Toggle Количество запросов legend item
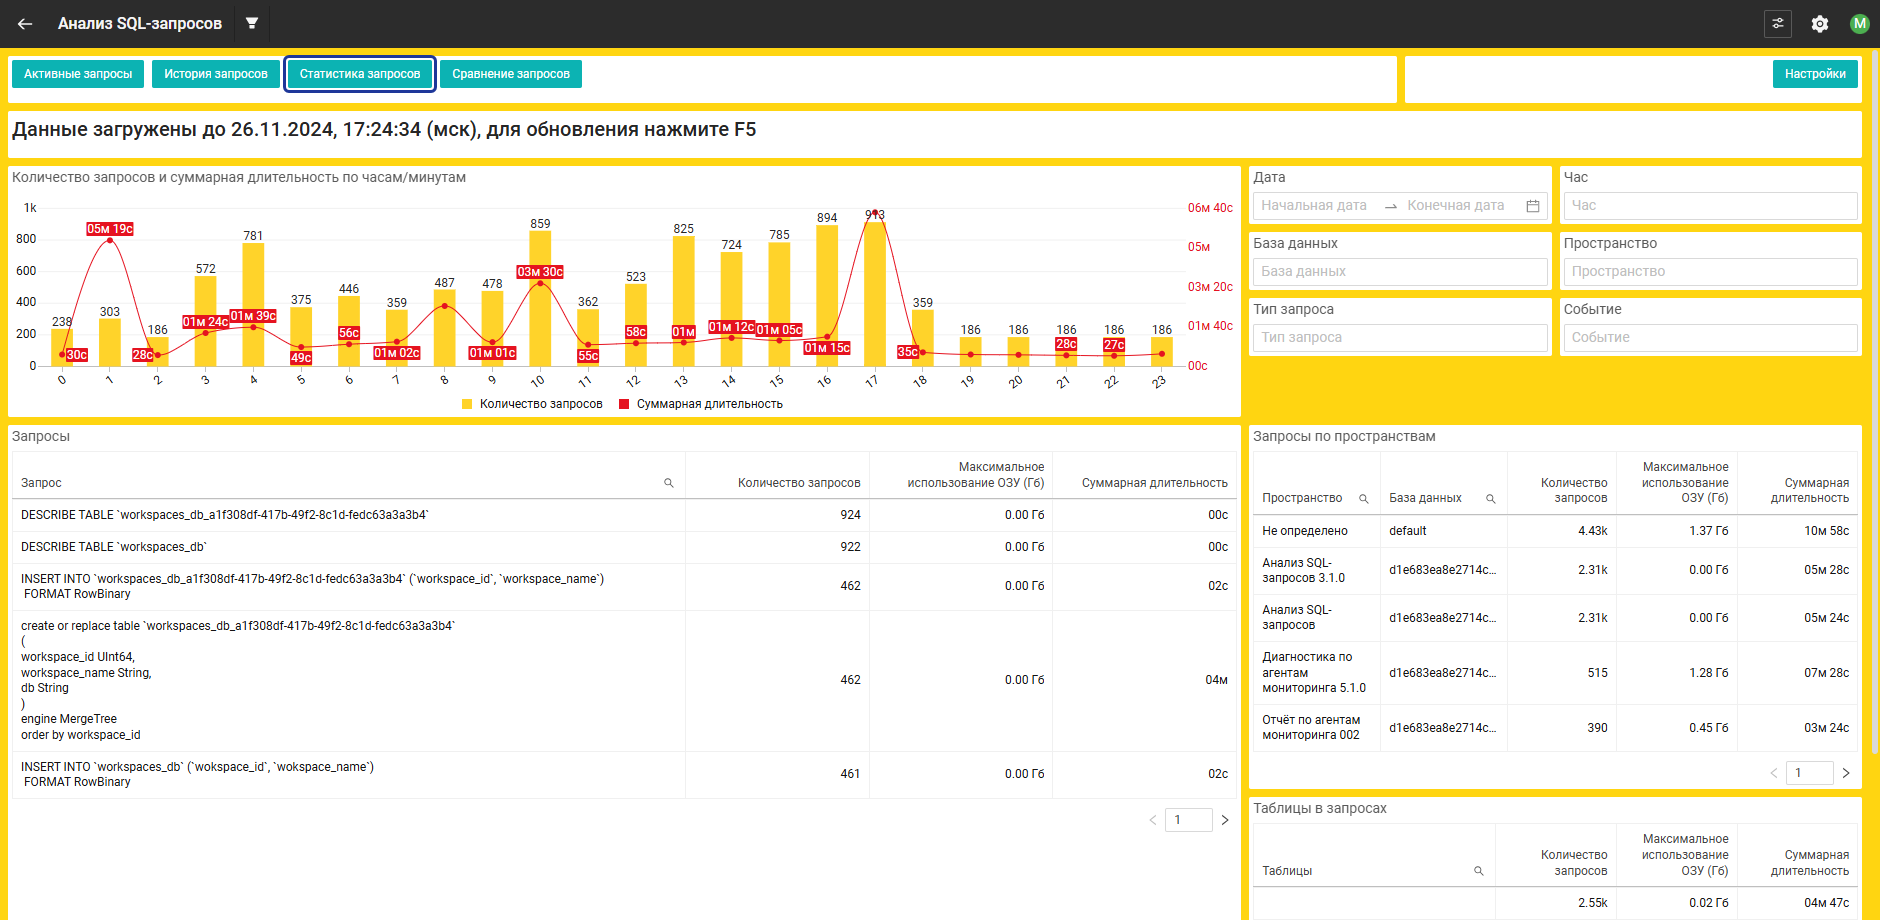 pos(532,404)
